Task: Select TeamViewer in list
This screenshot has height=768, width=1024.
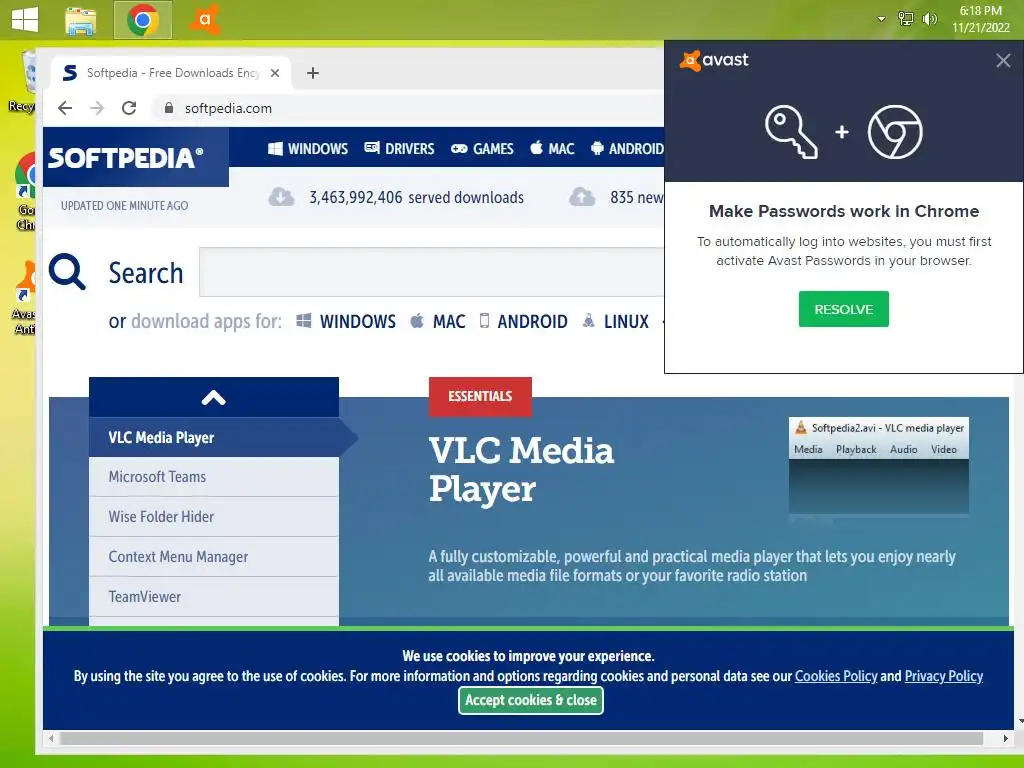Action: [x=214, y=596]
